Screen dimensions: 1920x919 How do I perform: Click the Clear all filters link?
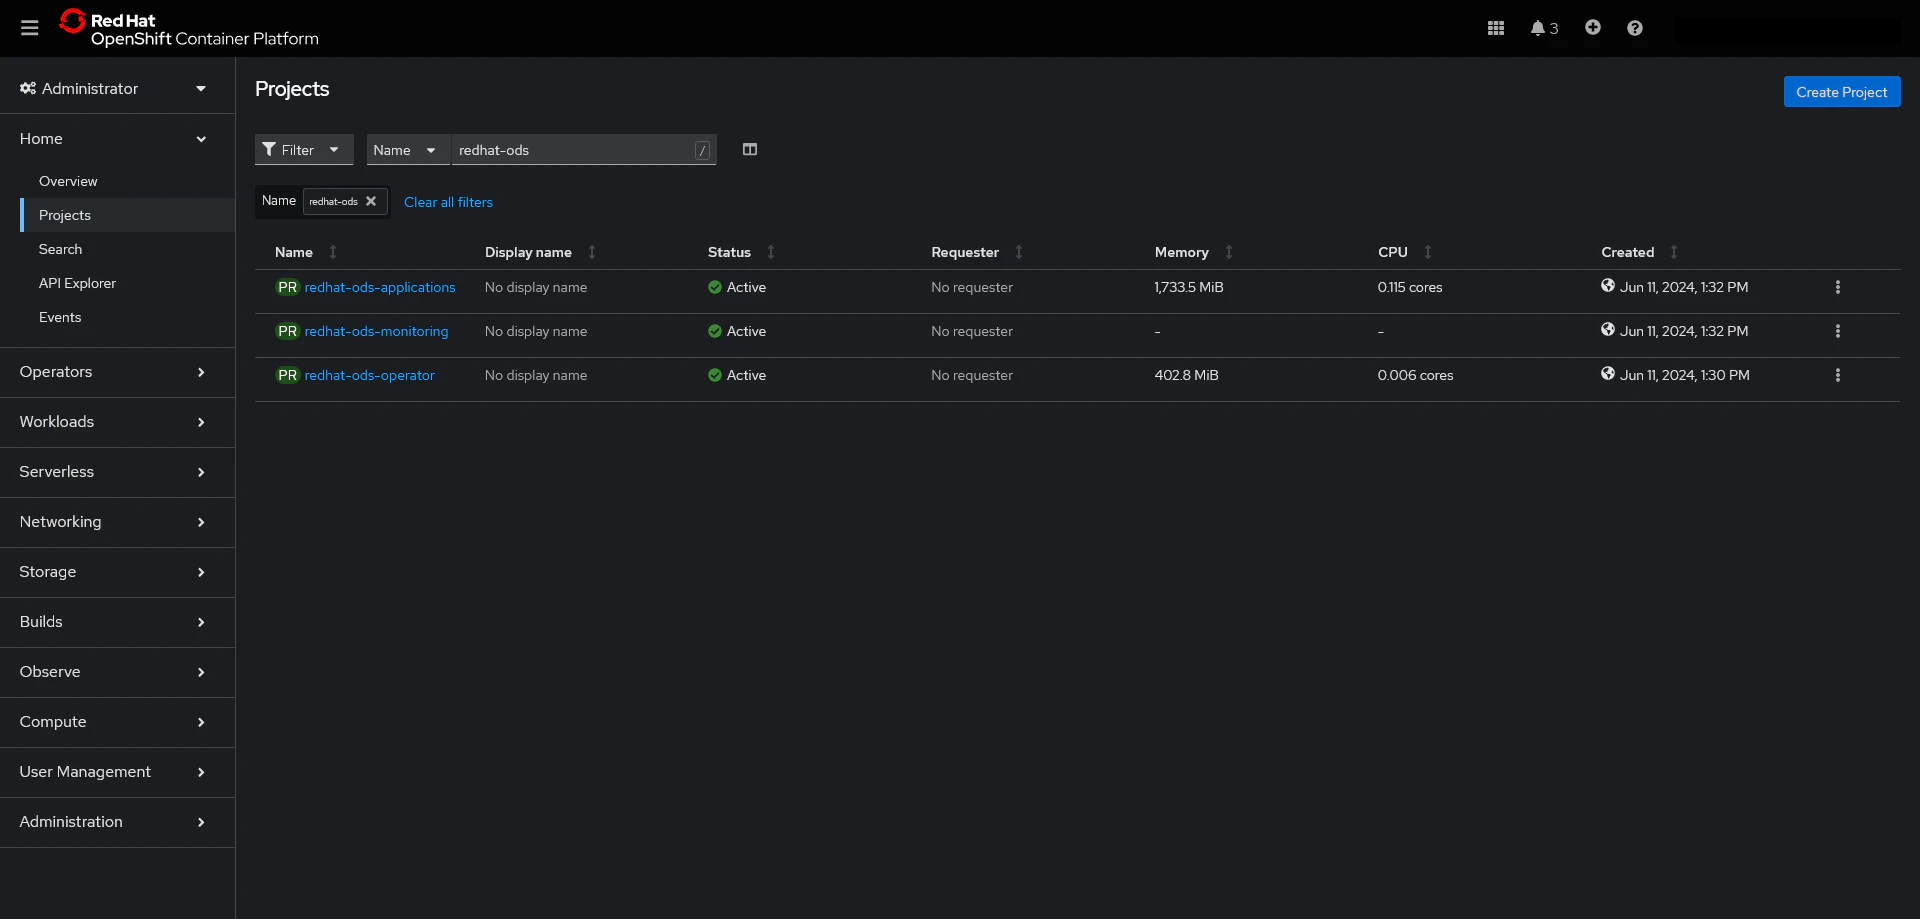tap(448, 202)
